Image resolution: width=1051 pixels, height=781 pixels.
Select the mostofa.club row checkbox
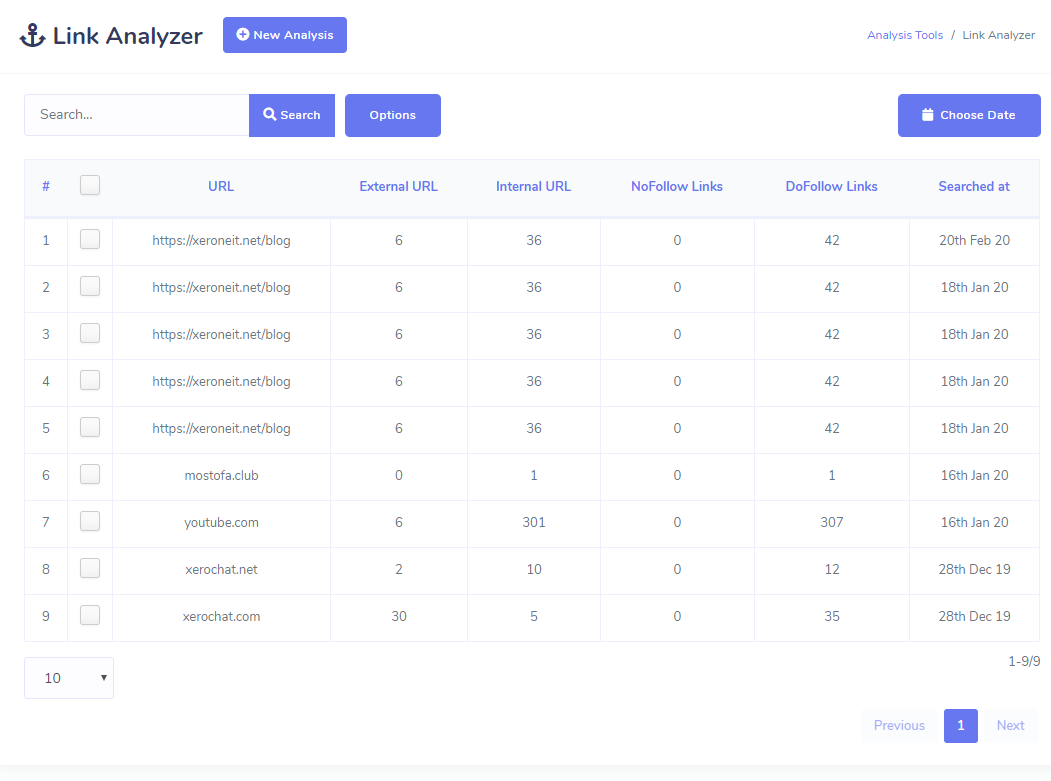90,474
